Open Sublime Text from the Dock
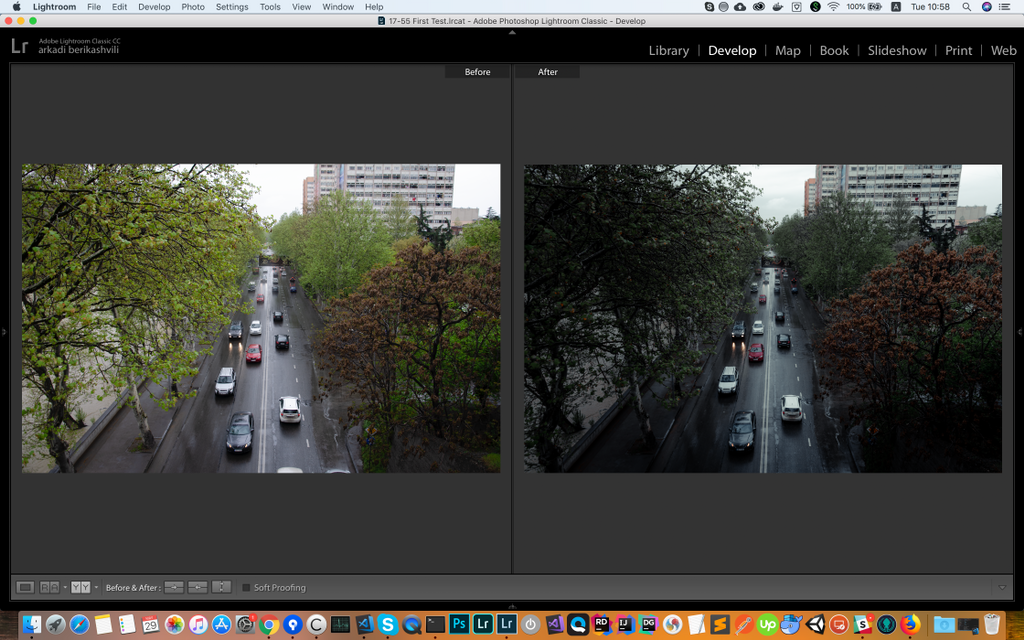Viewport: 1024px width, 640px height. [x=719, y=624]
